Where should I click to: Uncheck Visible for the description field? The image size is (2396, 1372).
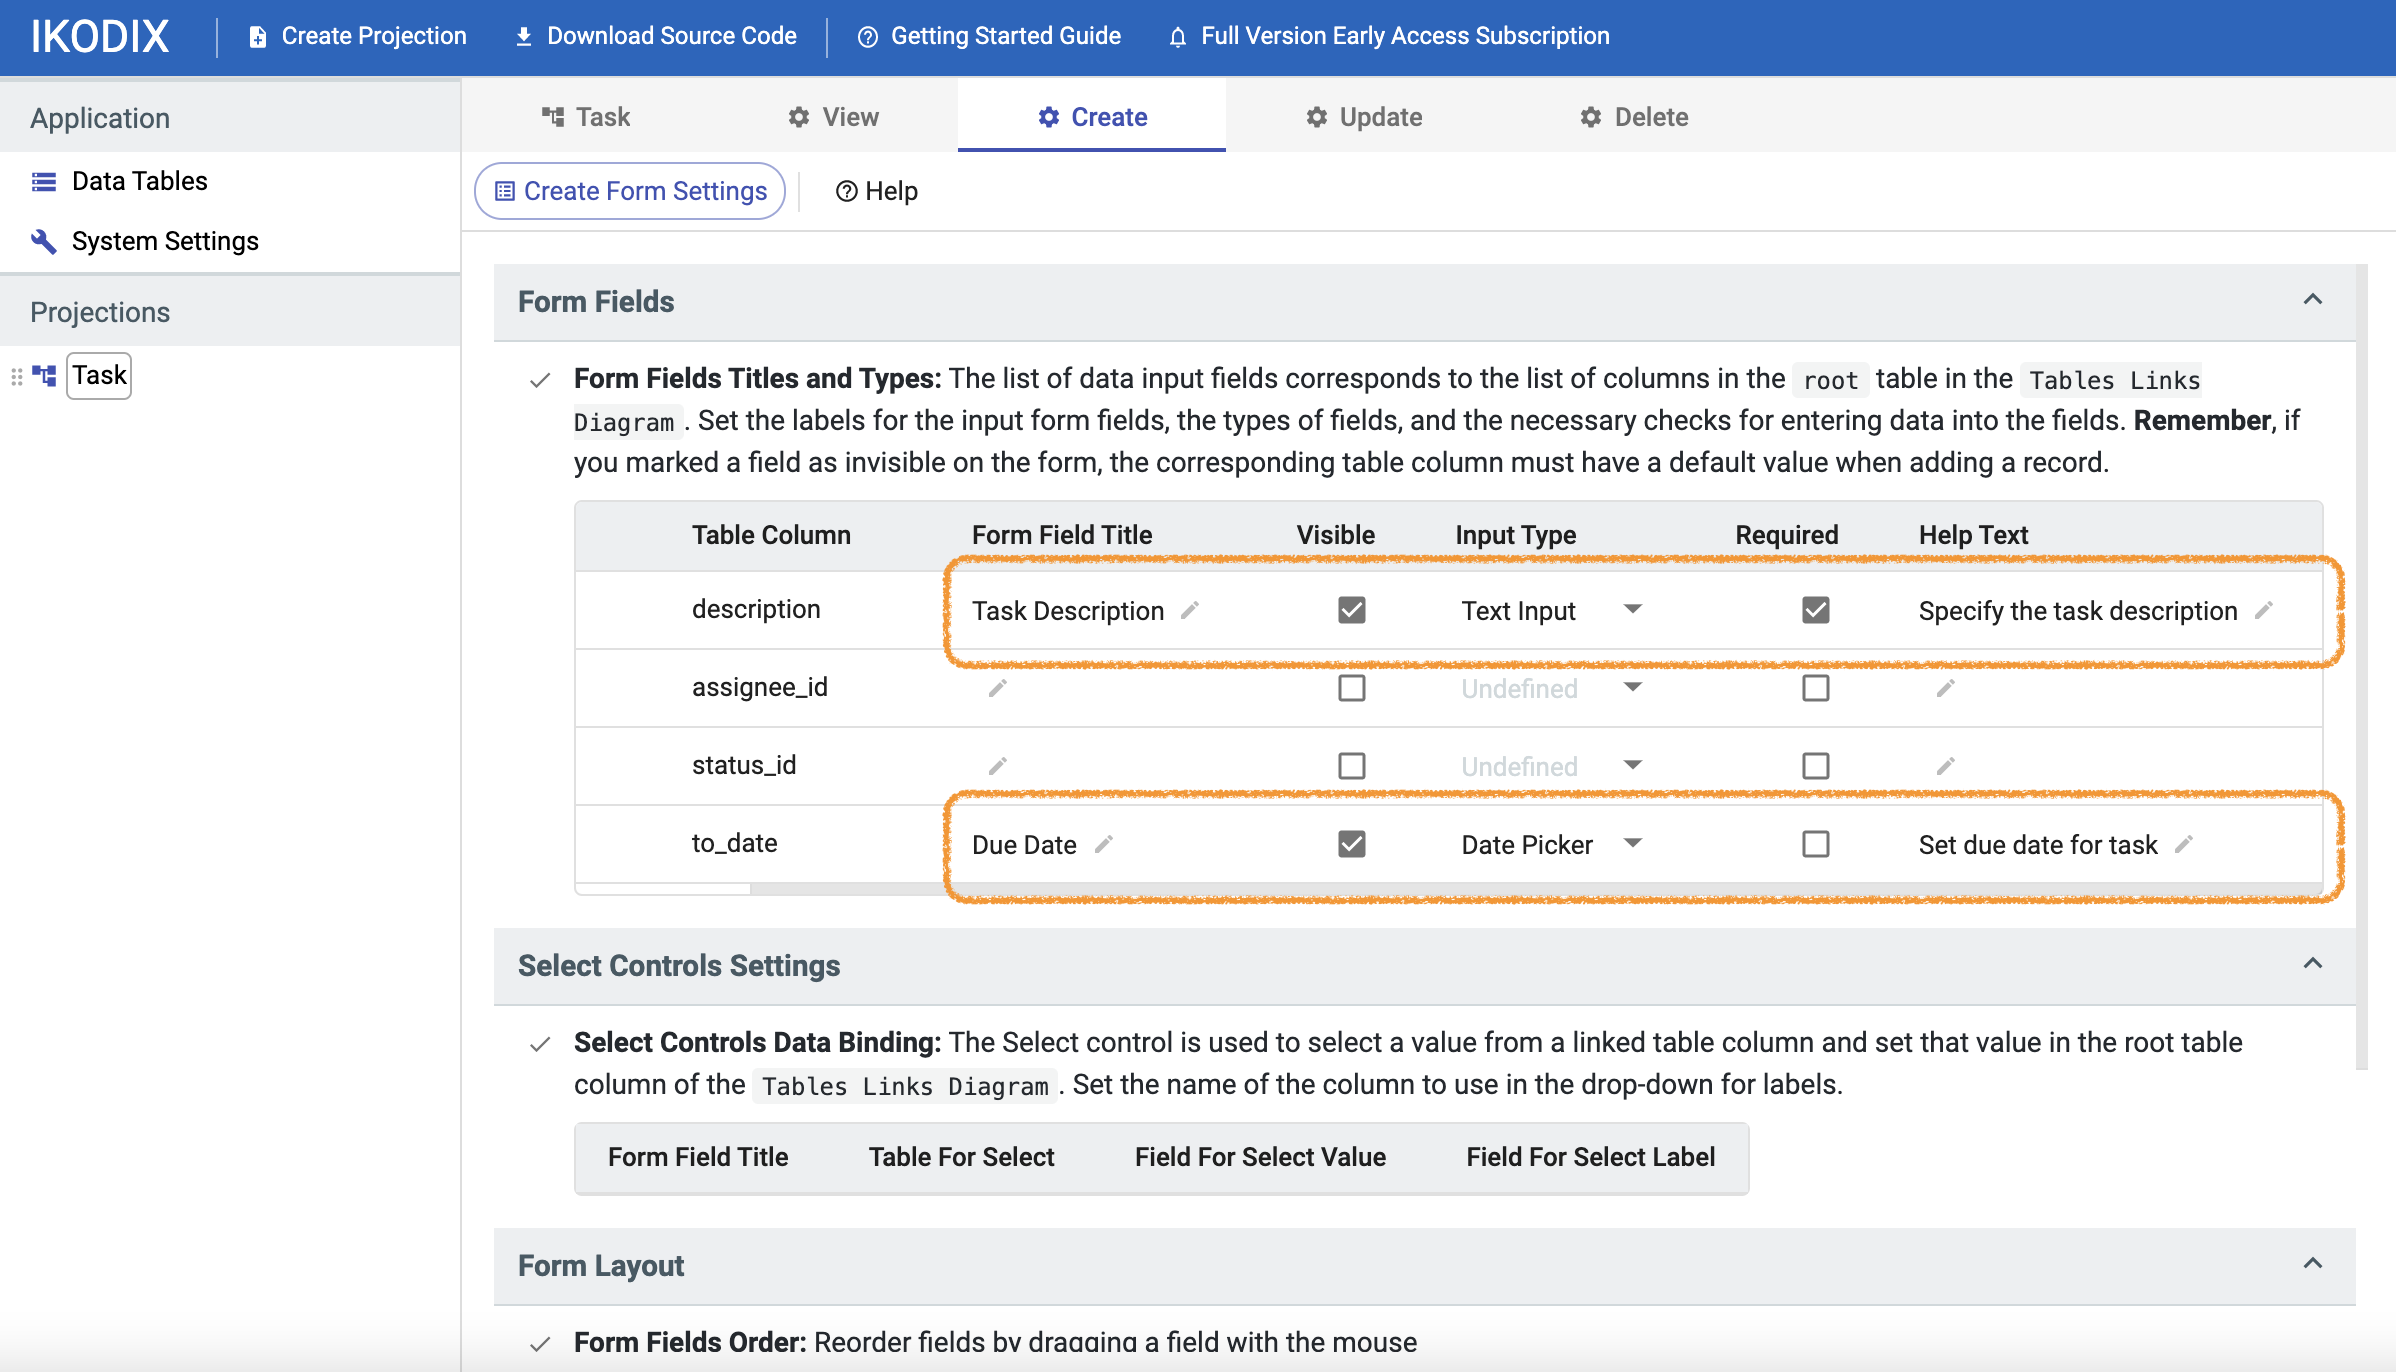coord(1350,610)
